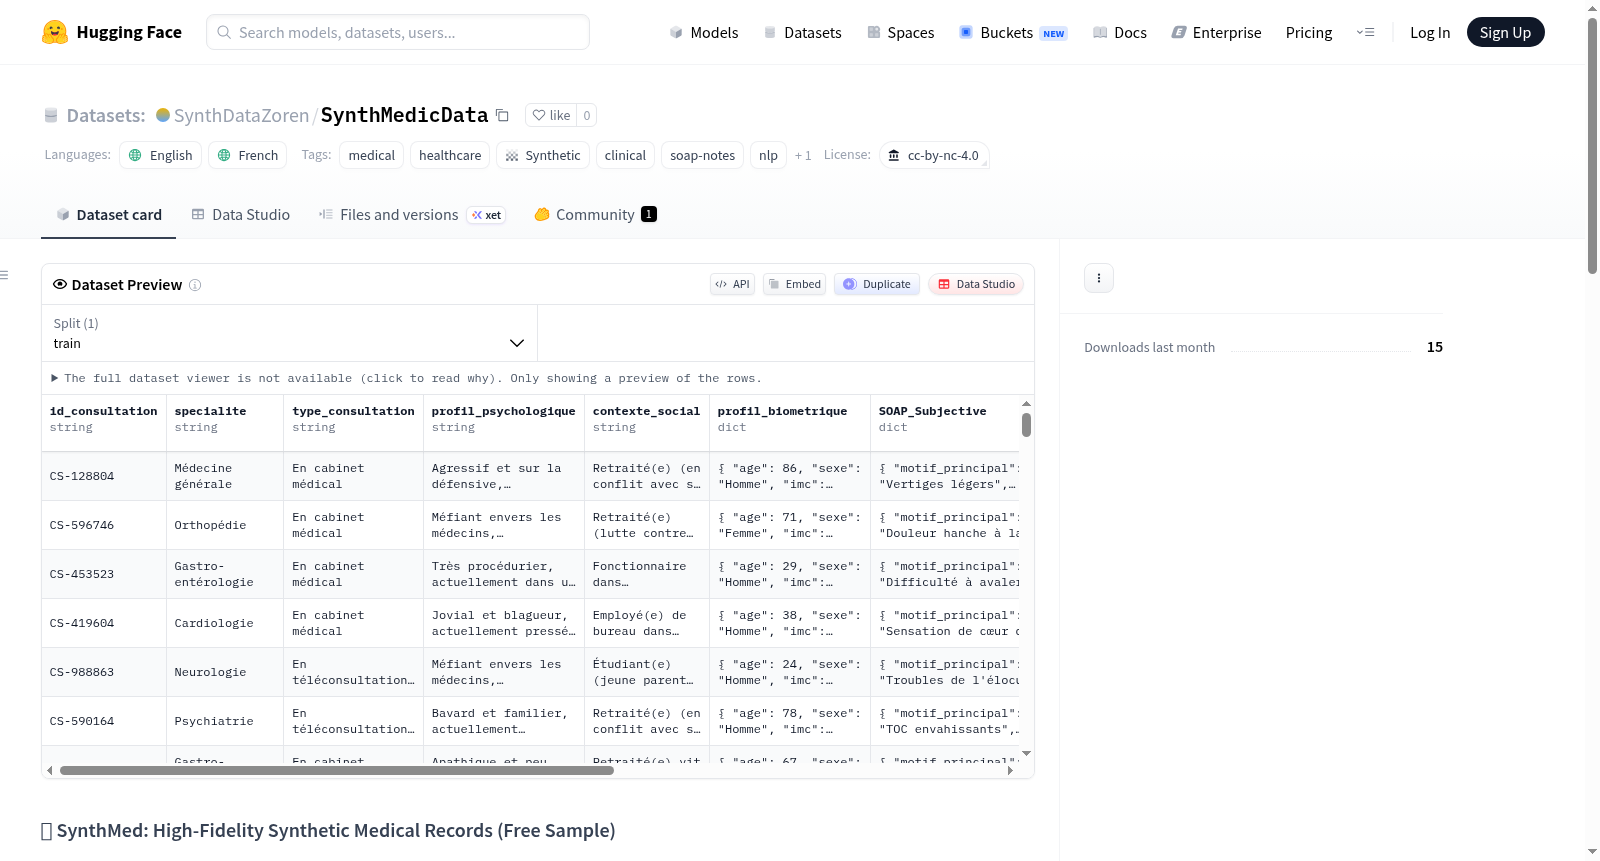The width and height of the screenshot is (1600, 861).
Task: Focus the search models input field
Action: (x=398, y=32)
